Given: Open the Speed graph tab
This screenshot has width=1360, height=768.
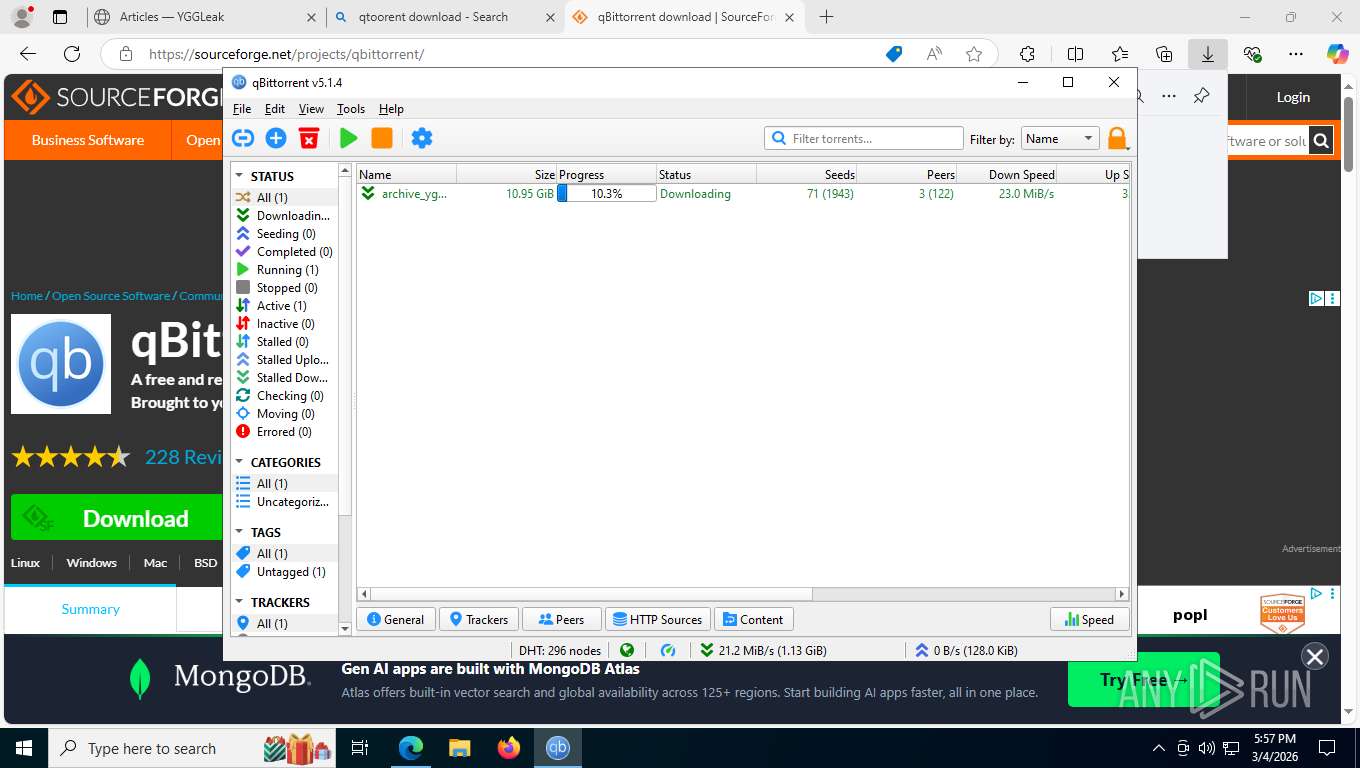Looking at the screenshot, I should (x=1089, y=619).
